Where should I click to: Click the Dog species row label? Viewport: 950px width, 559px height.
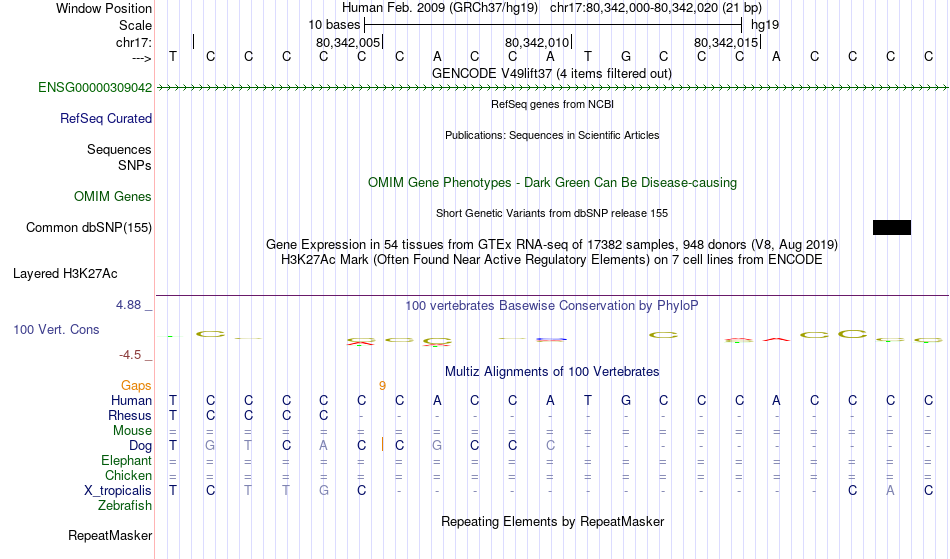tap(141, 446)
